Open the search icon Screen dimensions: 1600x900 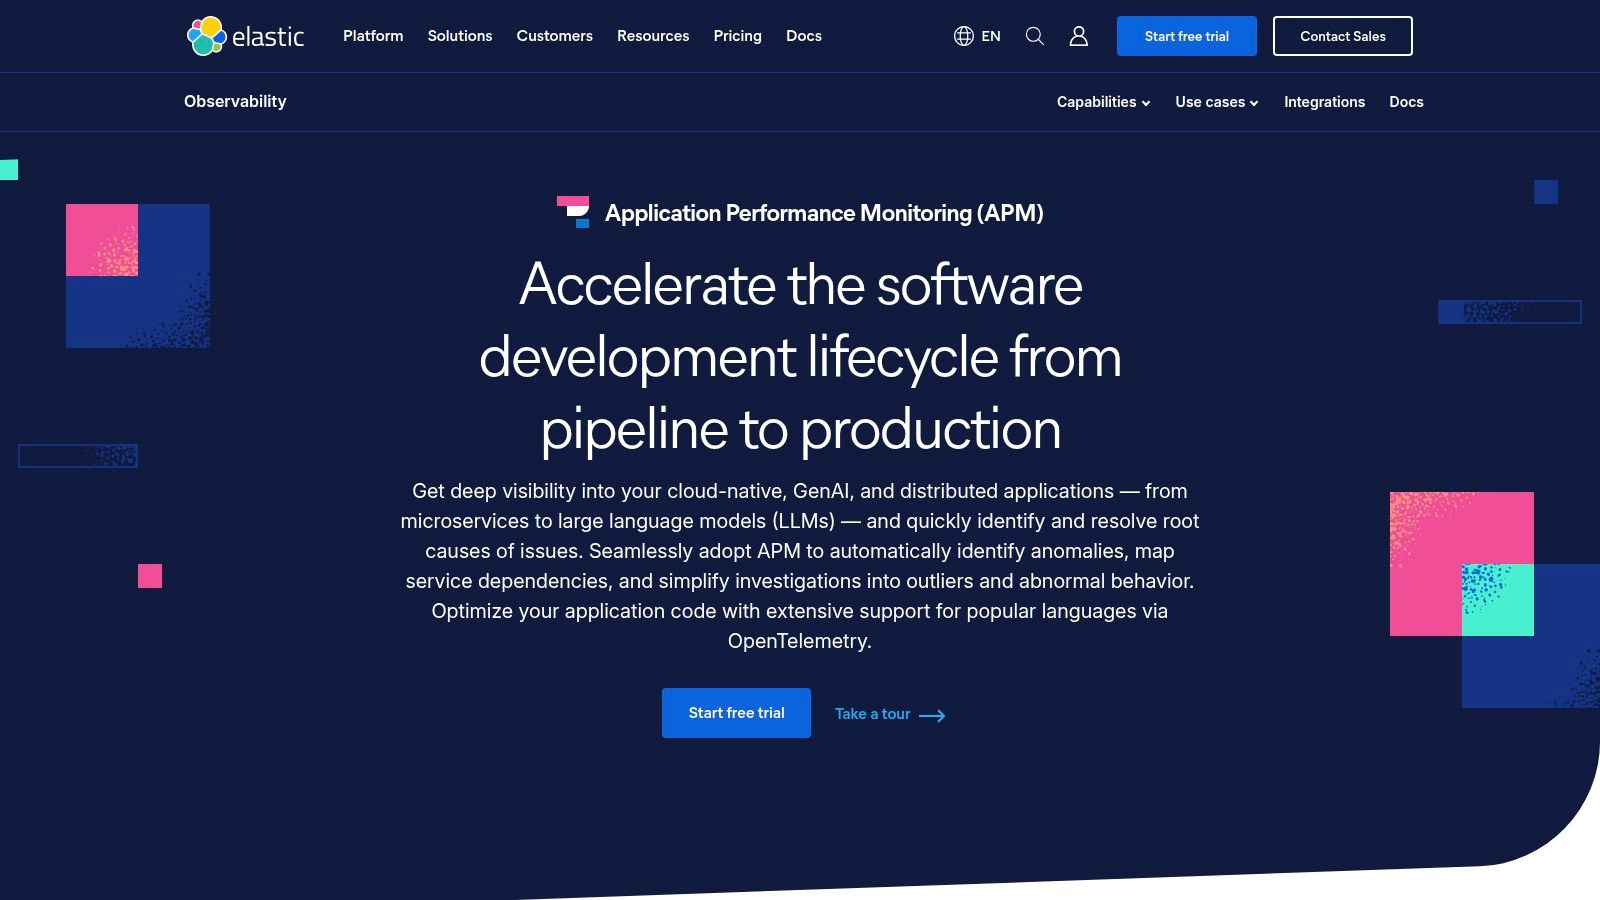click(x=1034, y=36)
